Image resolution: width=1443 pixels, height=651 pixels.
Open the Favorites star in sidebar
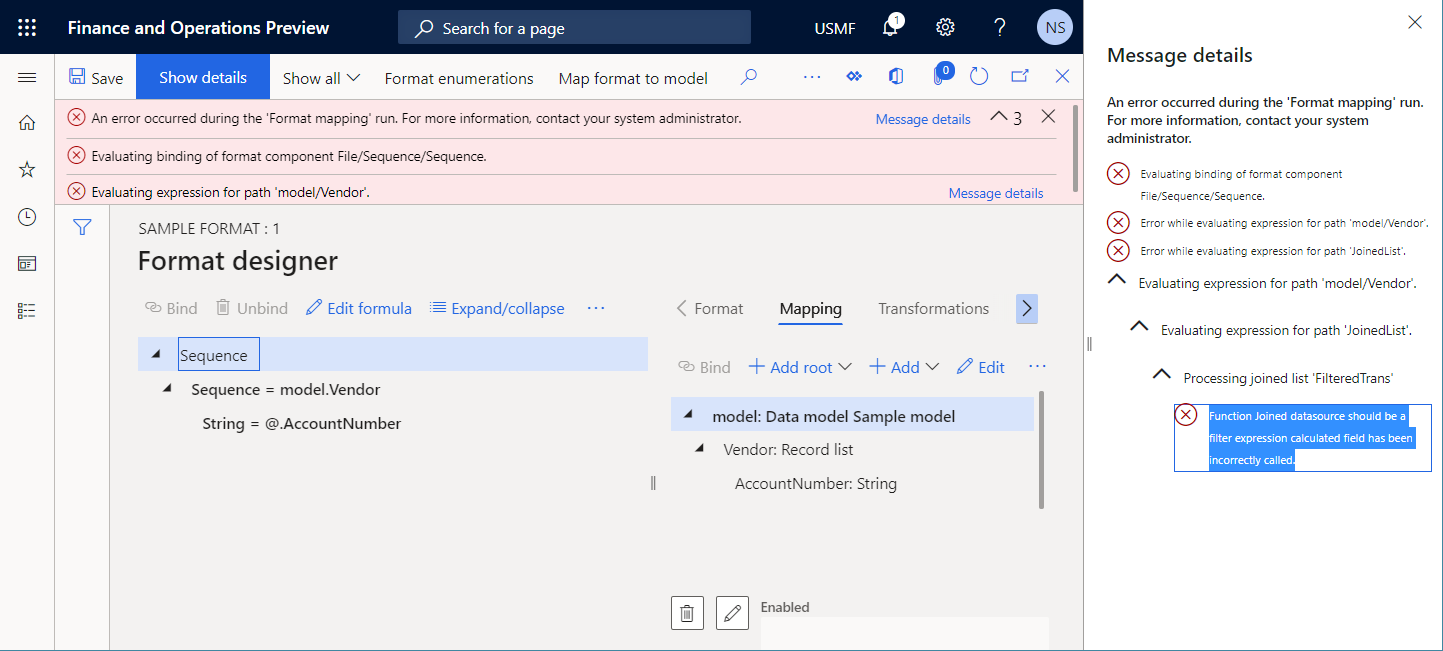click(x=27, y=169)
